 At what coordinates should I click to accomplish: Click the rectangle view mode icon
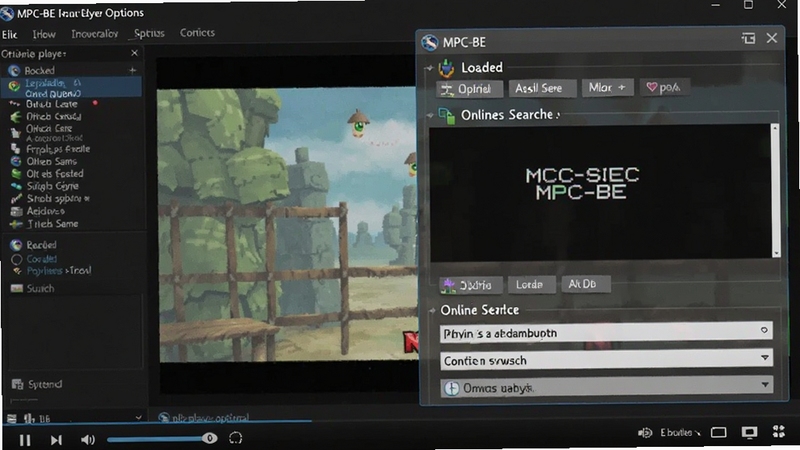718,433
